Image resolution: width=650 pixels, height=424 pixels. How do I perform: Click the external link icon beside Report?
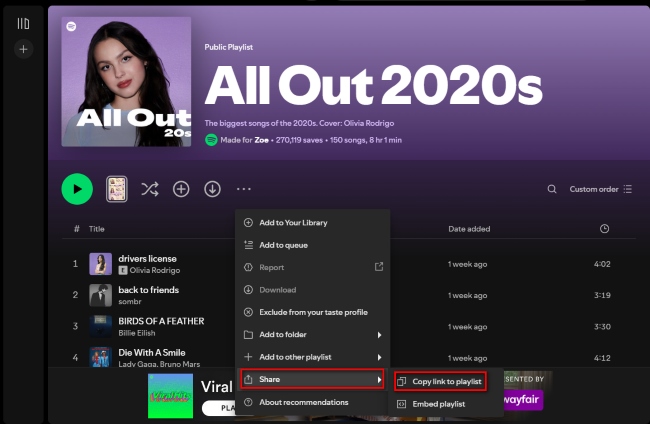pyautogui.click(x=379, y=267)
